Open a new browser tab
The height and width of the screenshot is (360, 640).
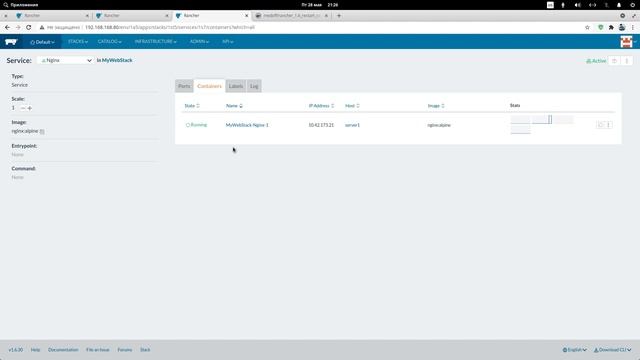point(339,16)
